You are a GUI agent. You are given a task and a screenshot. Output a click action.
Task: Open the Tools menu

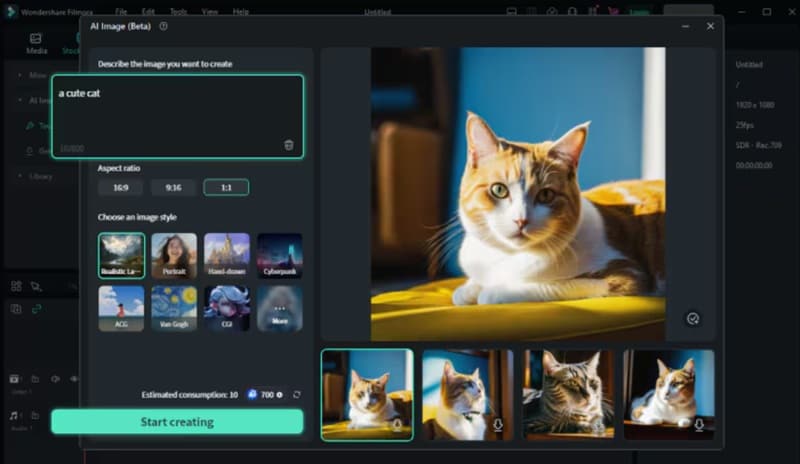pos(178,11)
